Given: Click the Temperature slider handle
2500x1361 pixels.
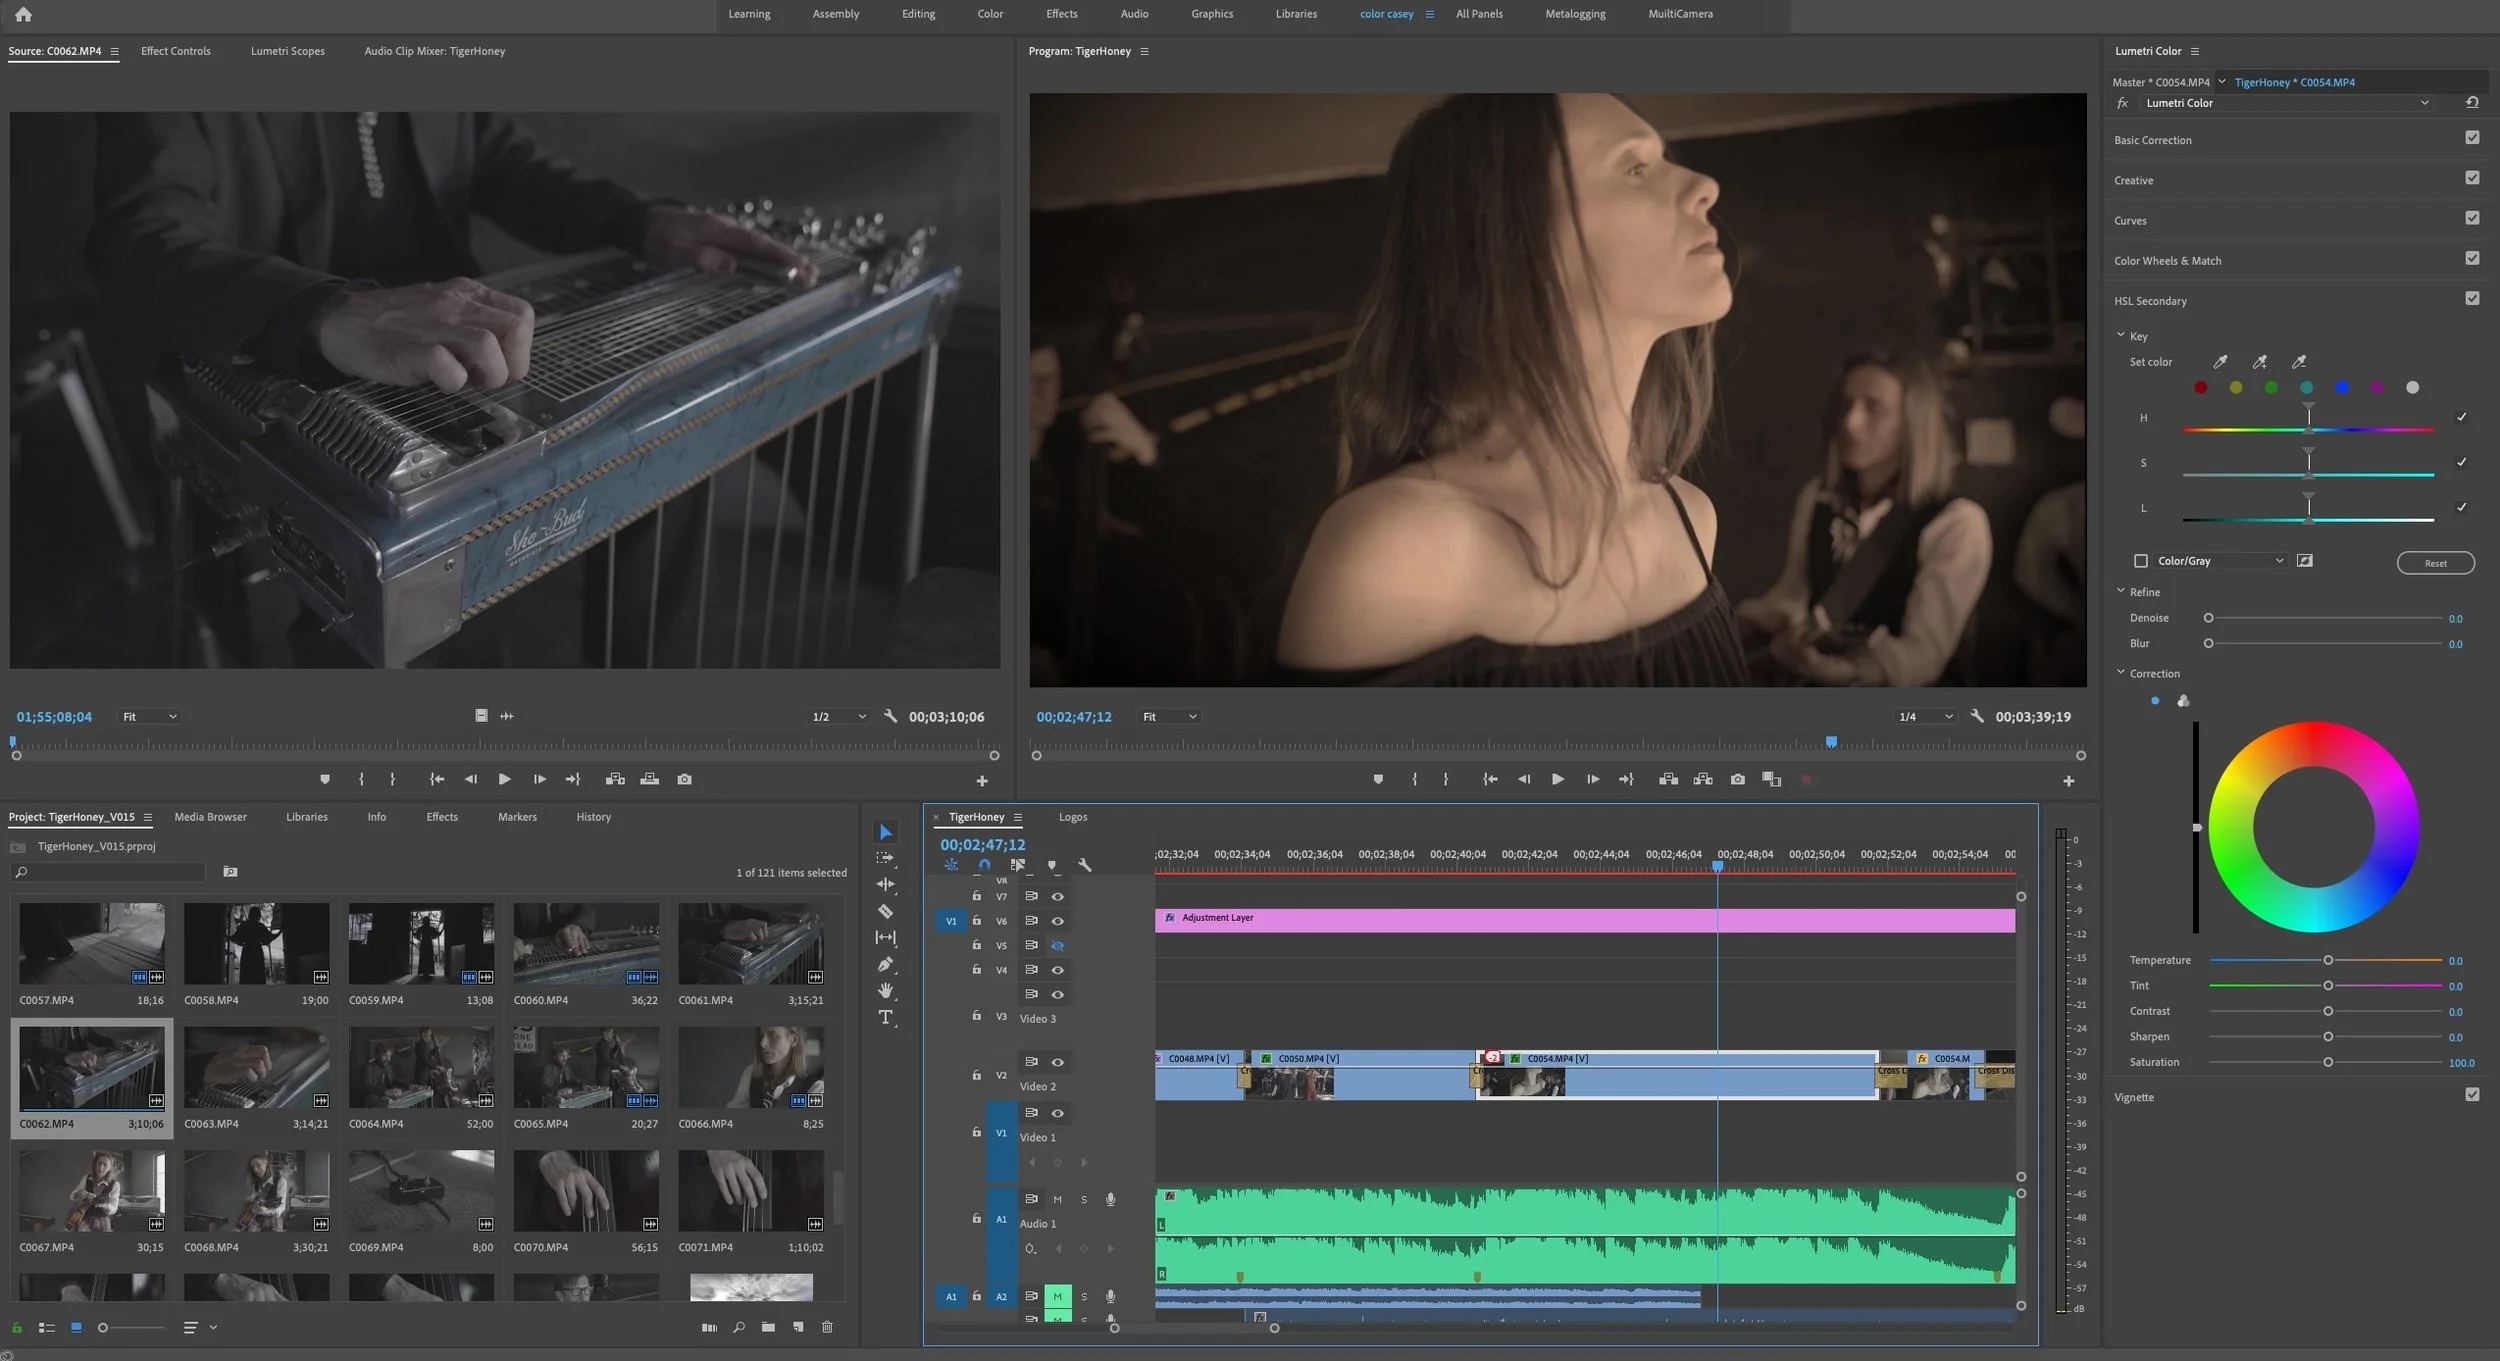Looking at the screenshot, I should (2328, 960).
